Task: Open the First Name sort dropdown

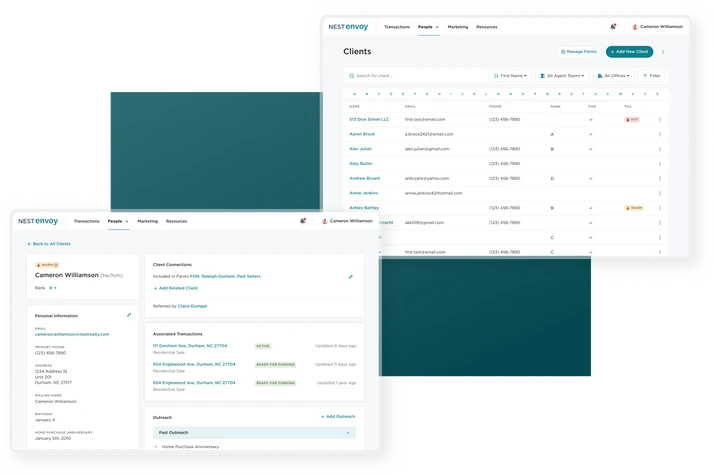Action: tap(510, 76)
